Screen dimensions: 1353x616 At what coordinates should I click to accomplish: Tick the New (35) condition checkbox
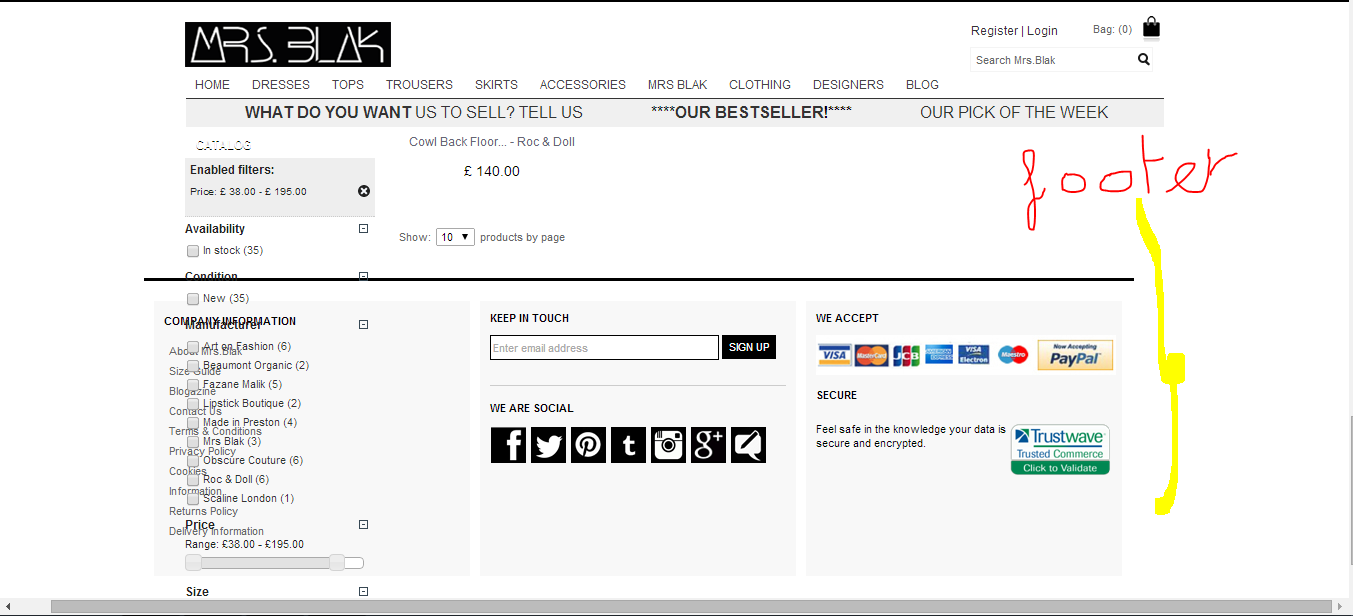(193, 299)
